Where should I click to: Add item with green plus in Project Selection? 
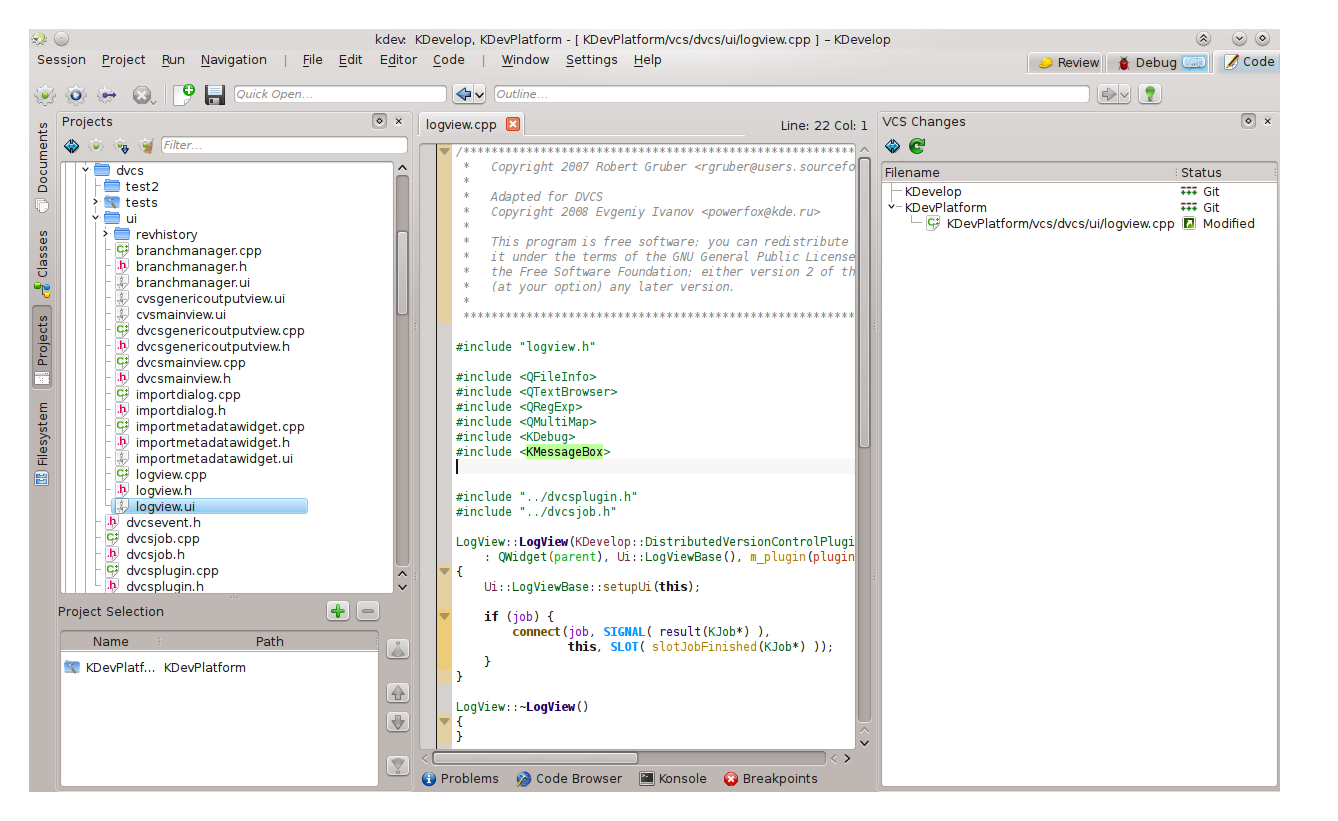pyautogui.click(x=338, y=611)
